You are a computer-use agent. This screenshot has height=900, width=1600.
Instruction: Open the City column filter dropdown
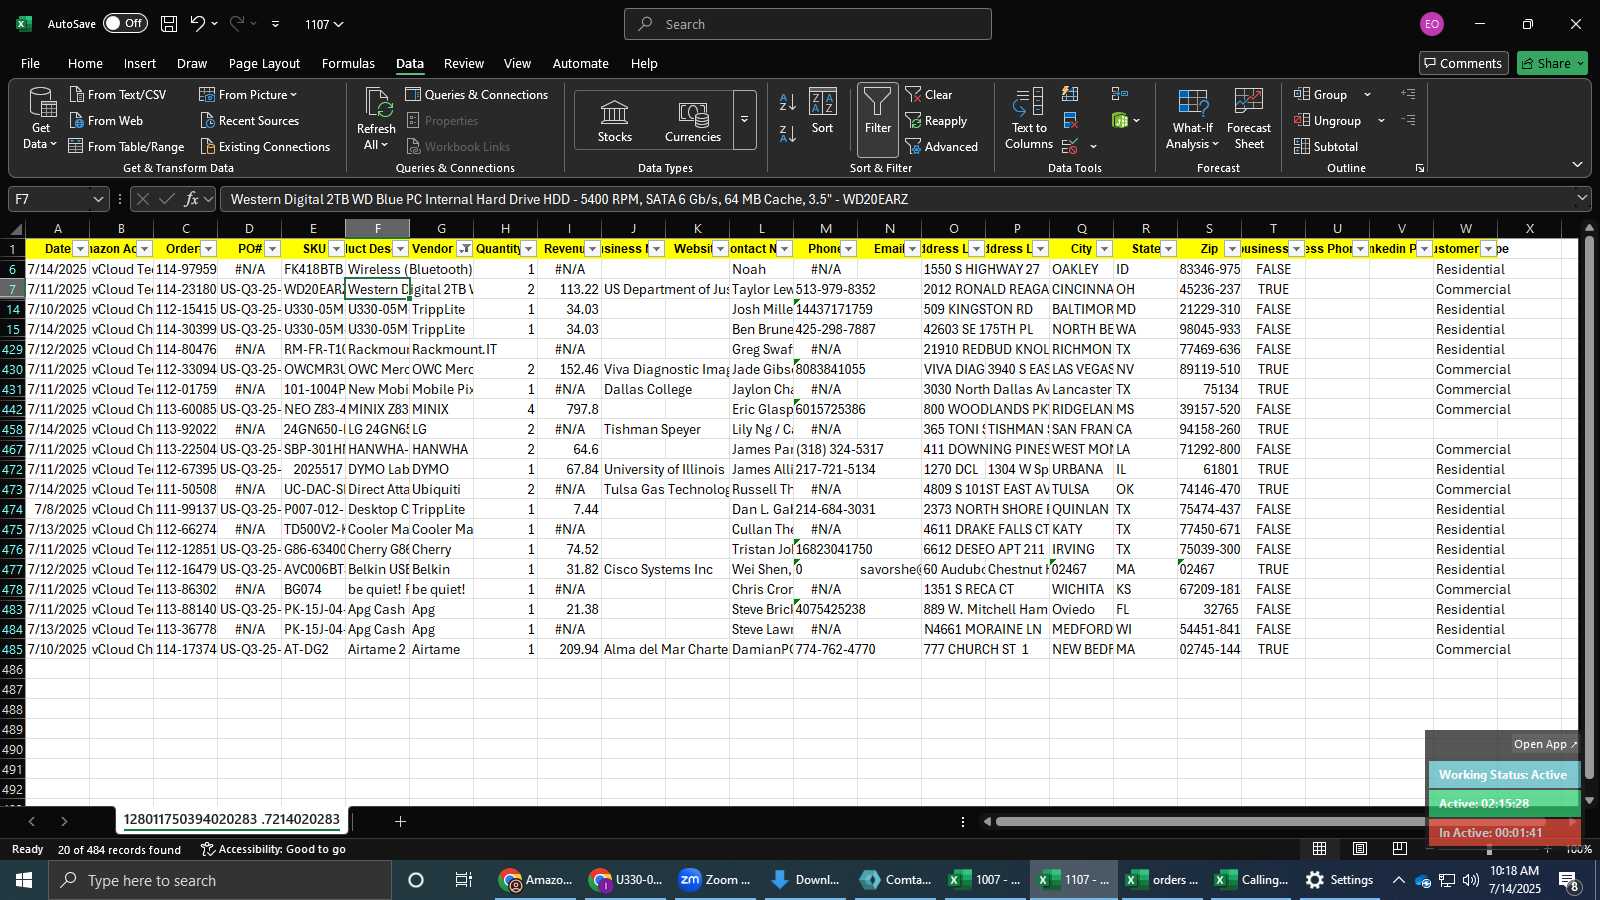1104,249
